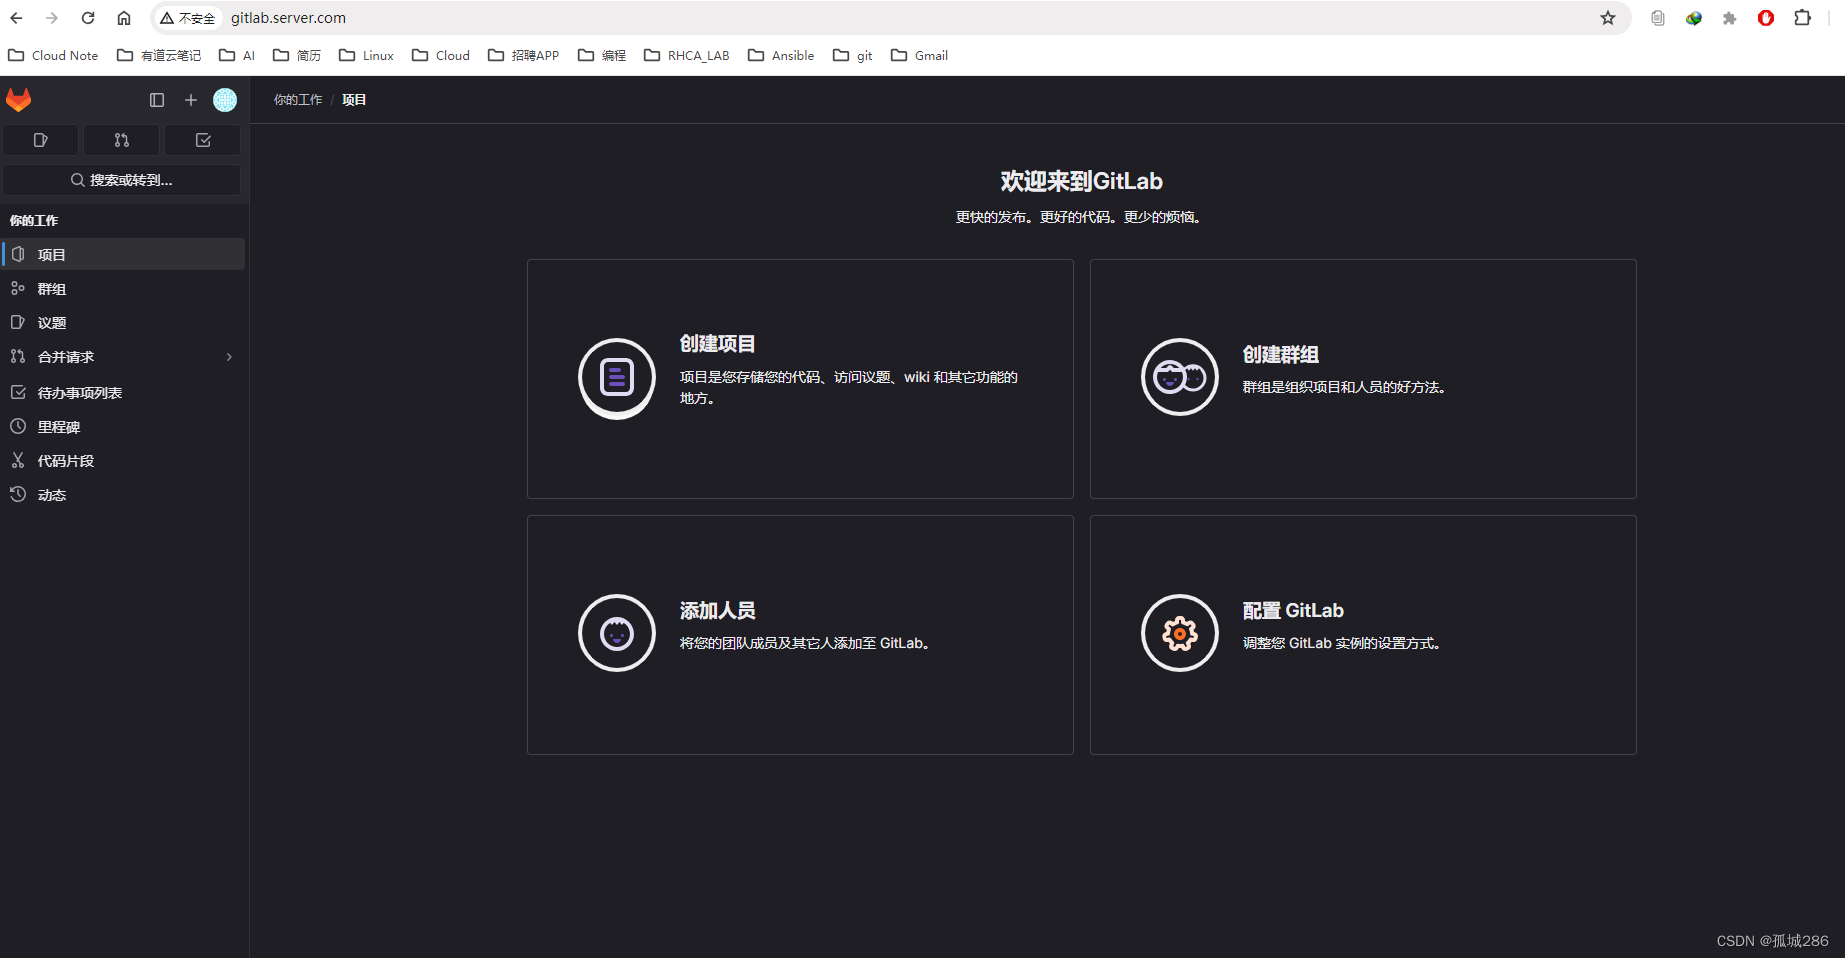Open the 招聘APP bookmark folder

(x=523, y=56)
